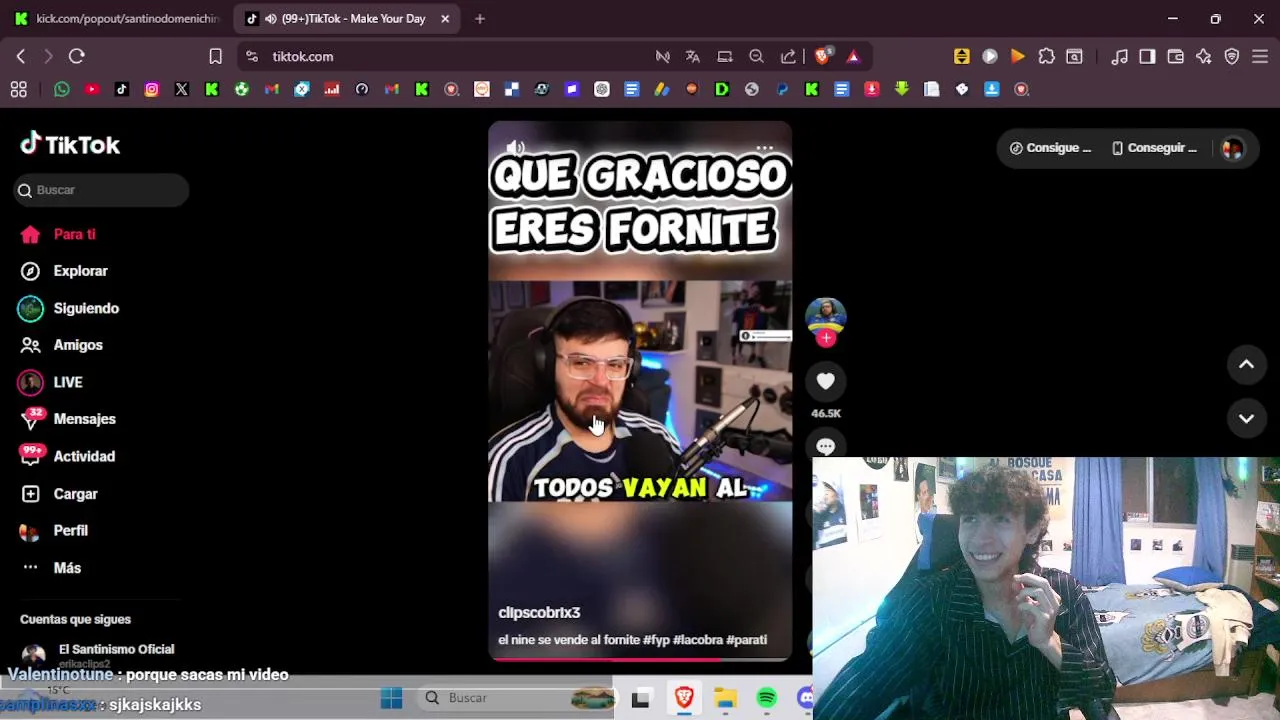
Task: Toggle the Brave sidebar panel icon
Action: point(1148,57)
